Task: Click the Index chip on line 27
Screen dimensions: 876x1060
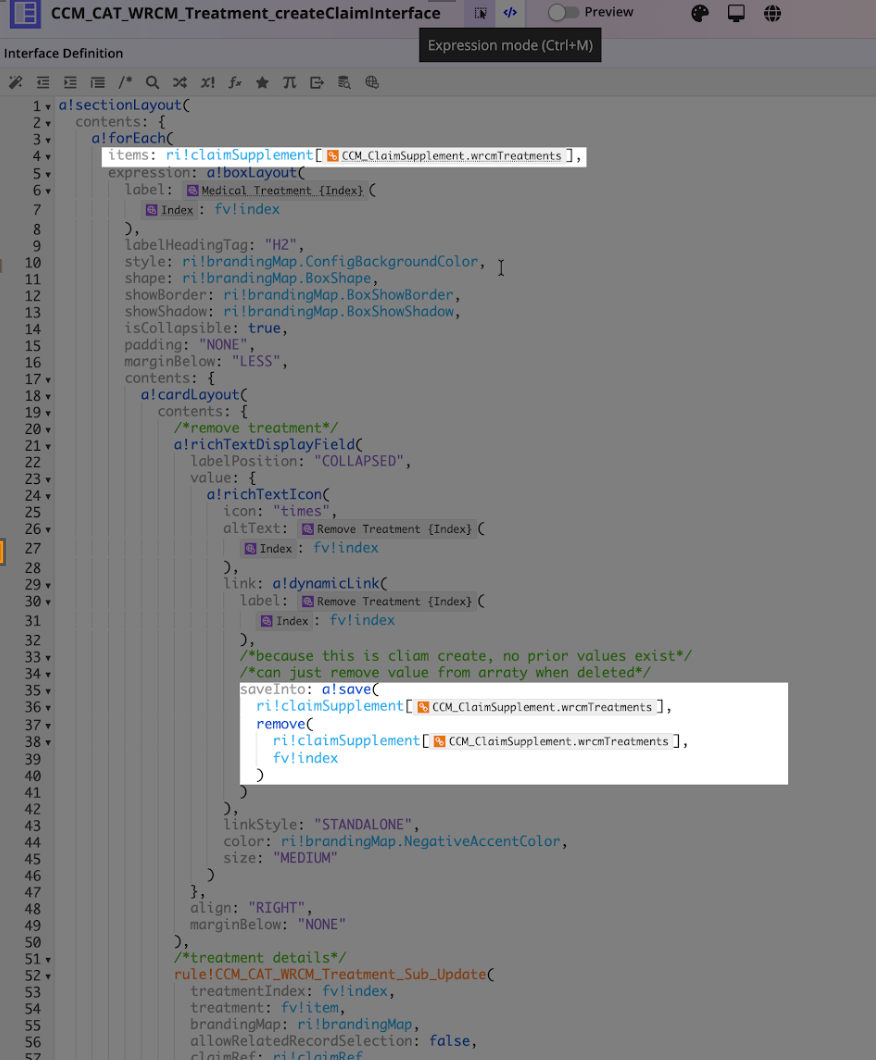Action: pos(268,549)
